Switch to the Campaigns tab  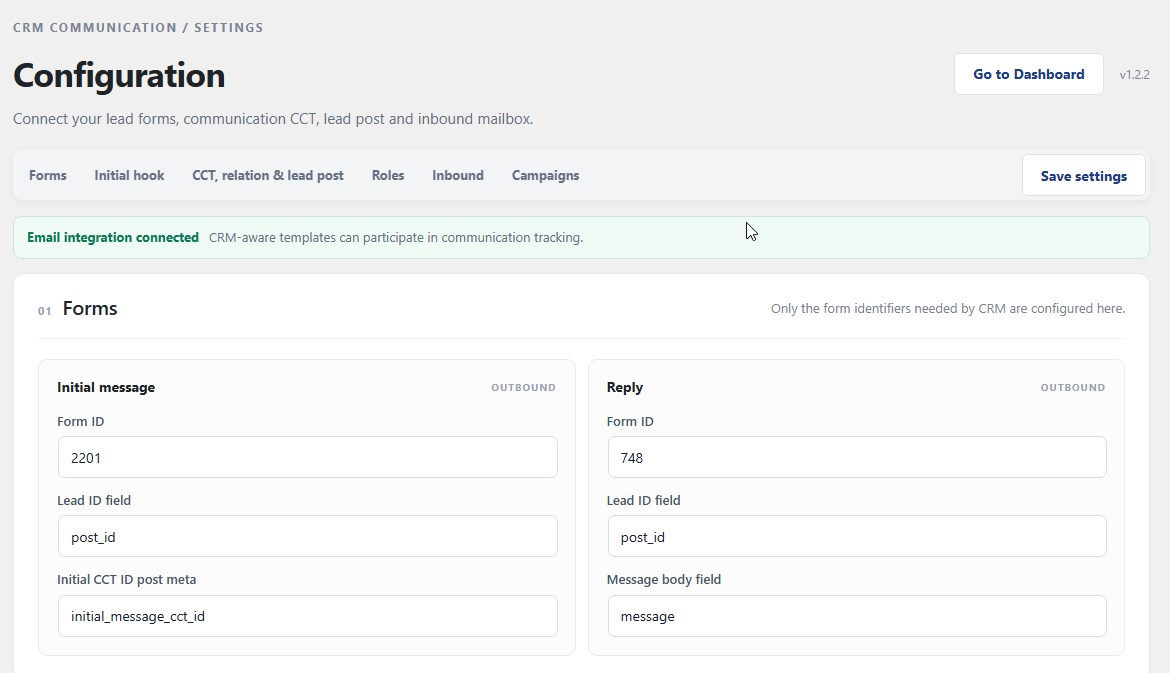[545, 175]
